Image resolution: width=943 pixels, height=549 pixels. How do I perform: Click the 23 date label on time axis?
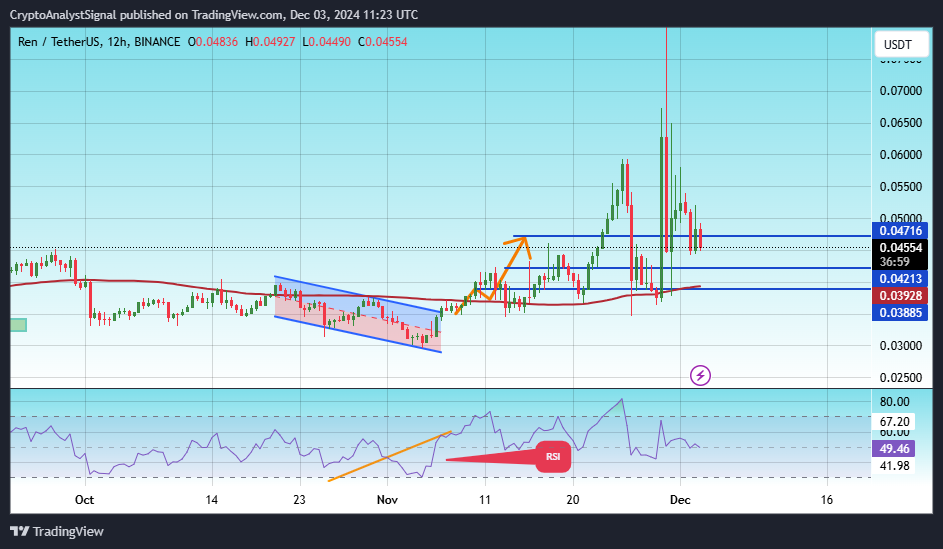coord(299,500)
